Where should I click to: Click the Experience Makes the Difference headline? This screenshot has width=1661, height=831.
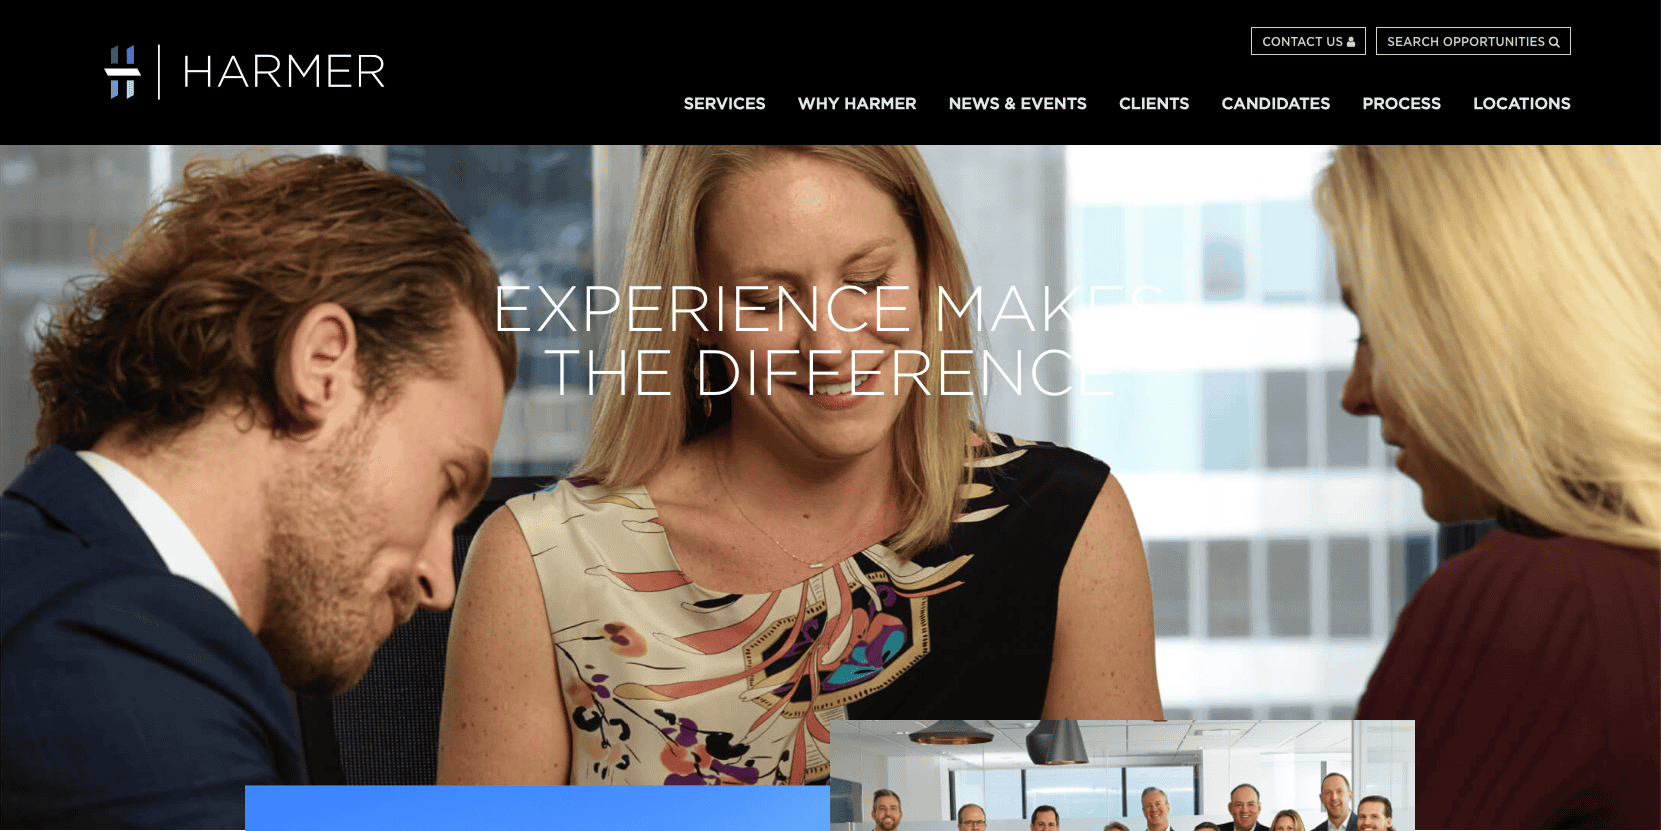[828, 340]
